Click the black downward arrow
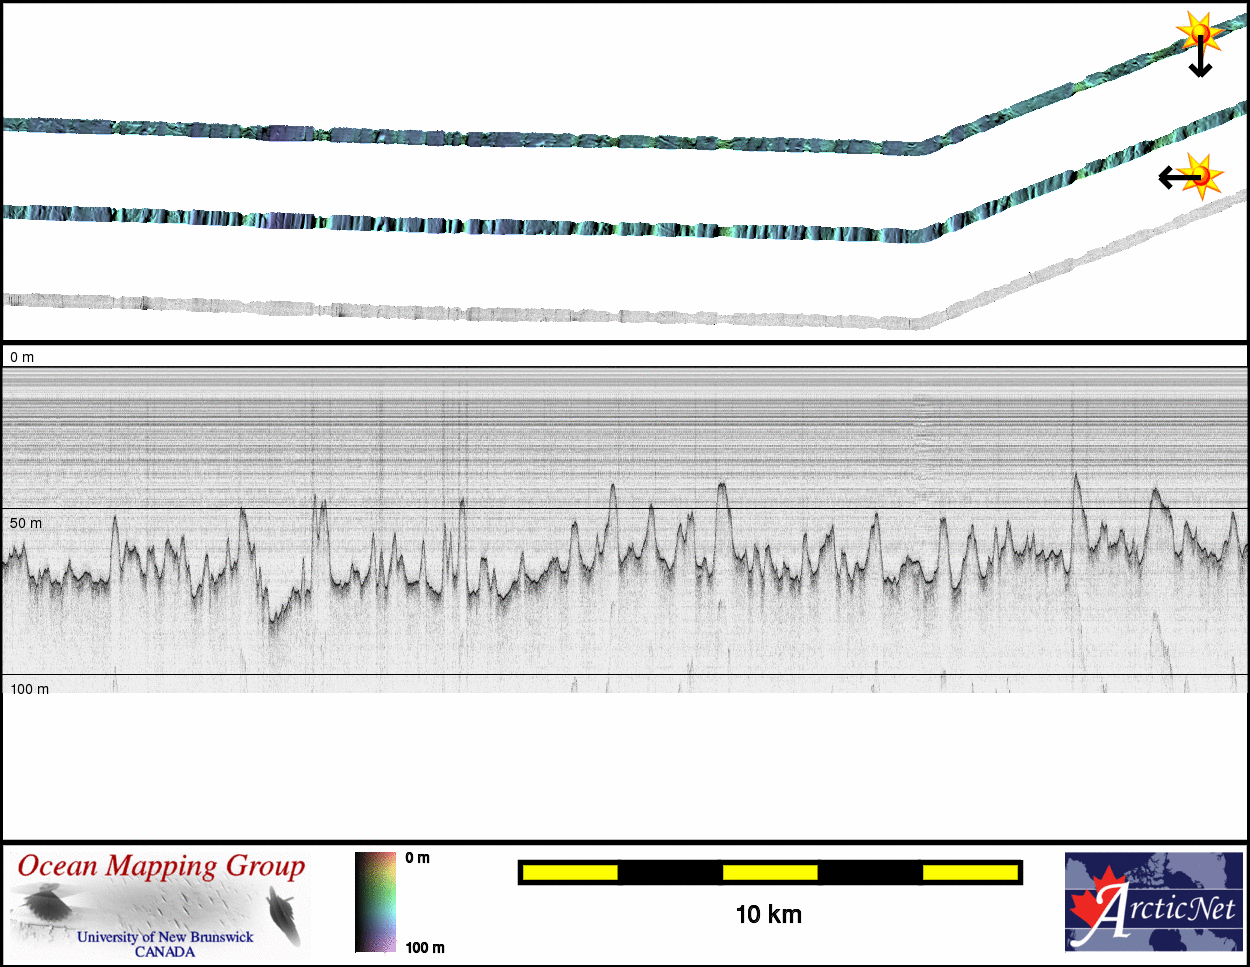 click(x=1200, y=63)
